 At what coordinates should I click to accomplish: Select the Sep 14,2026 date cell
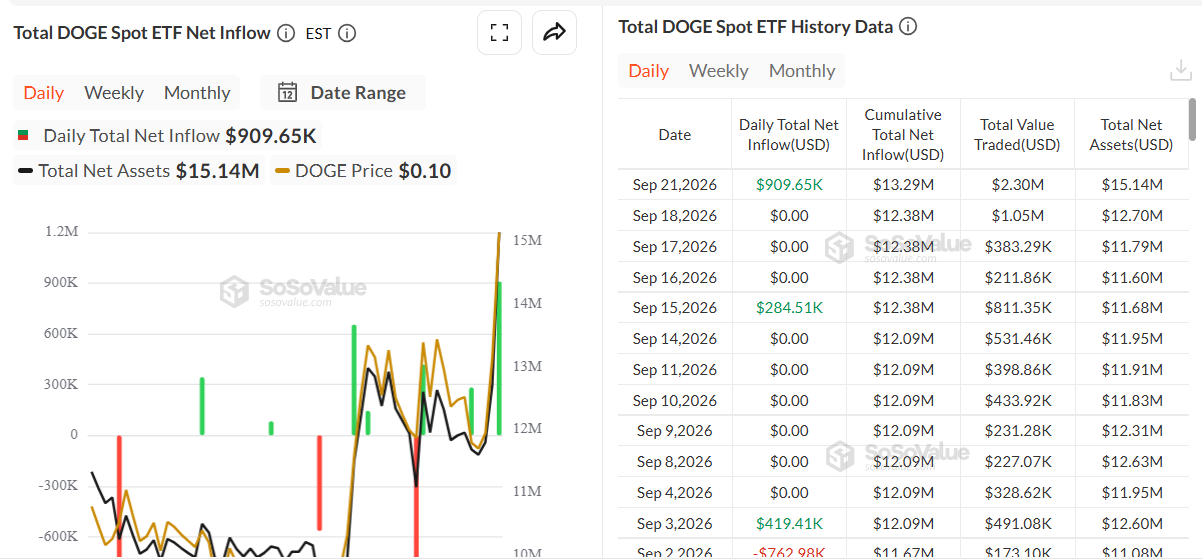(675, 339)
